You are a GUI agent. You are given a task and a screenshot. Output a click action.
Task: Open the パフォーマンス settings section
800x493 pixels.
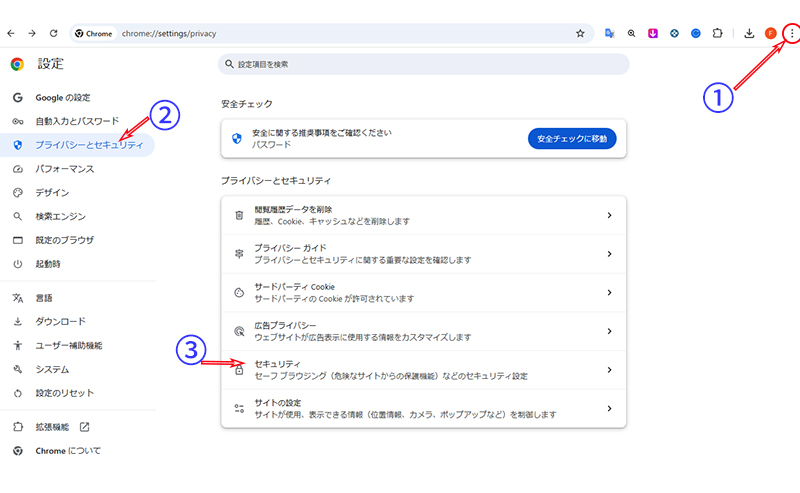click(64, 169)
